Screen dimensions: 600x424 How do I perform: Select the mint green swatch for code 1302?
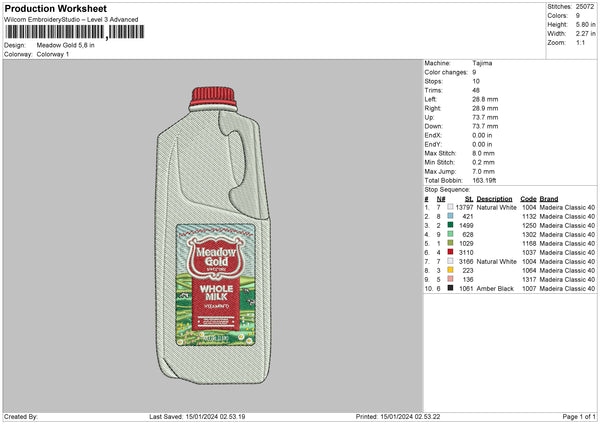450,234
